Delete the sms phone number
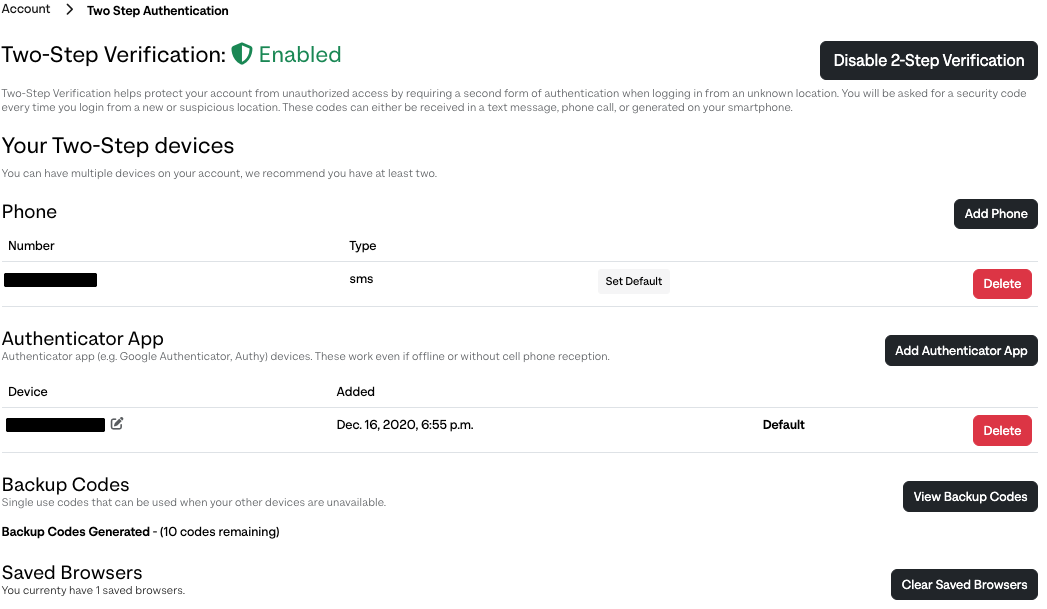The image size is (1047, 609). pos(1002,284)
